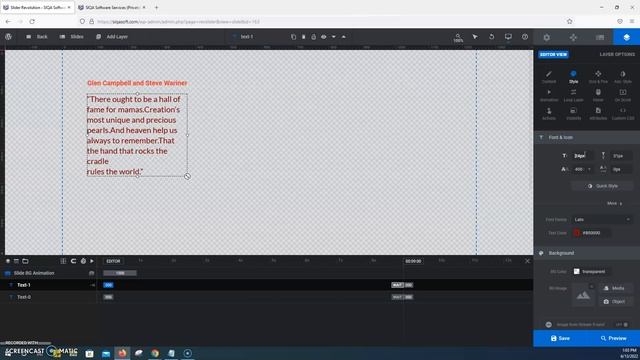This screenshot has width=640, height=360.
Task: Click the Quick Style button
Action: pos(602,186)
